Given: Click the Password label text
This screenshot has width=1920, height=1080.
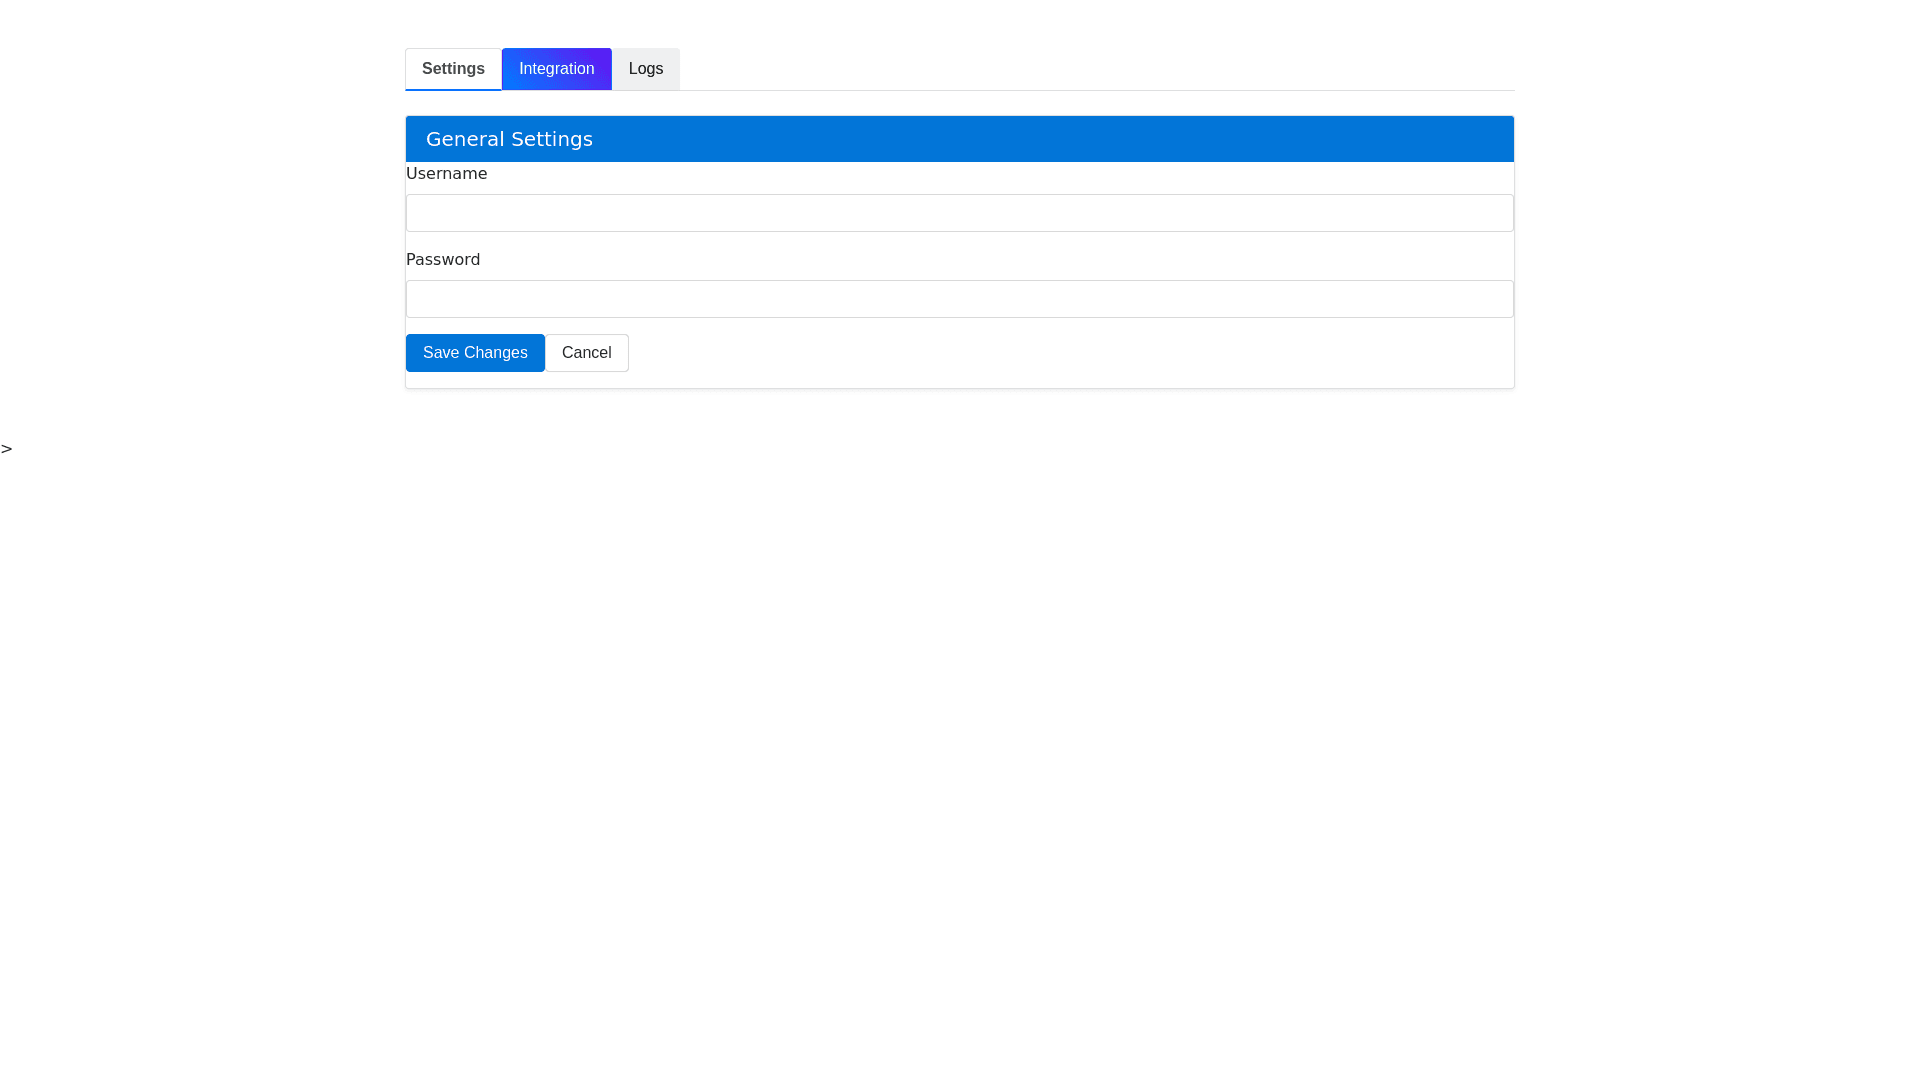Looking at the screenshot, I should point(443,260).
